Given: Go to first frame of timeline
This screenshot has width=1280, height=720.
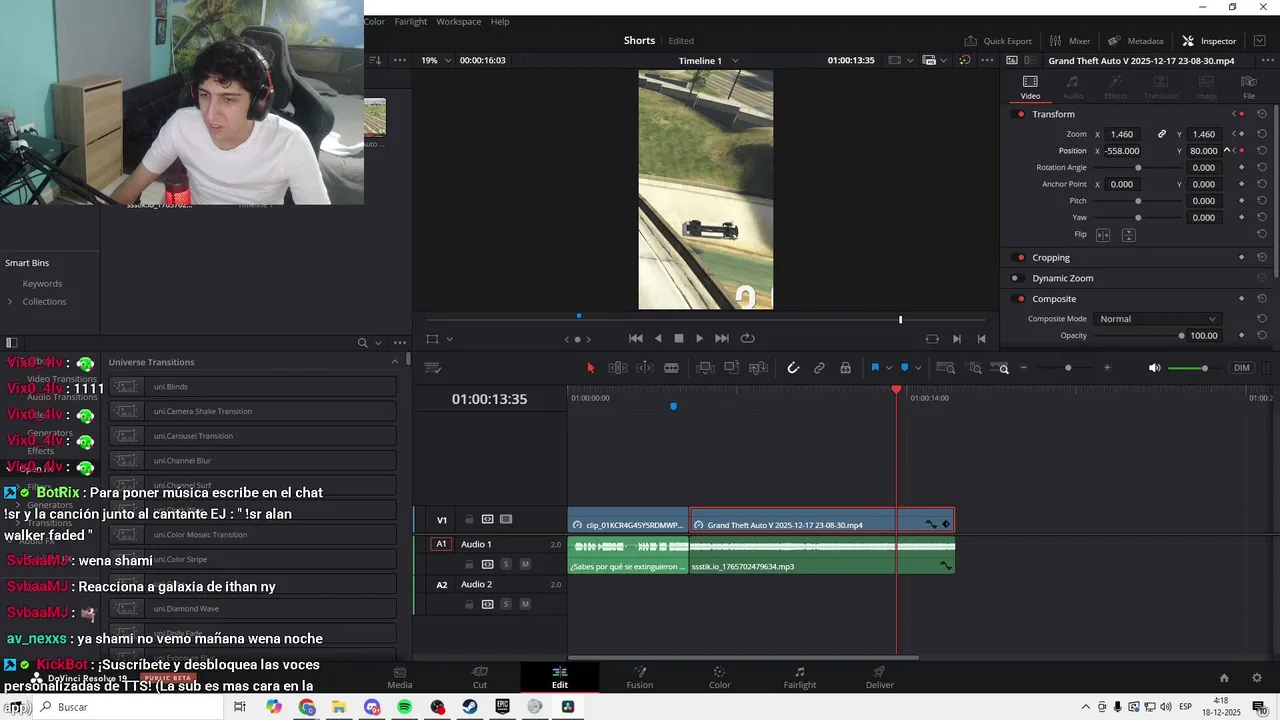Looking at the screenshot, I should point(635,339).
